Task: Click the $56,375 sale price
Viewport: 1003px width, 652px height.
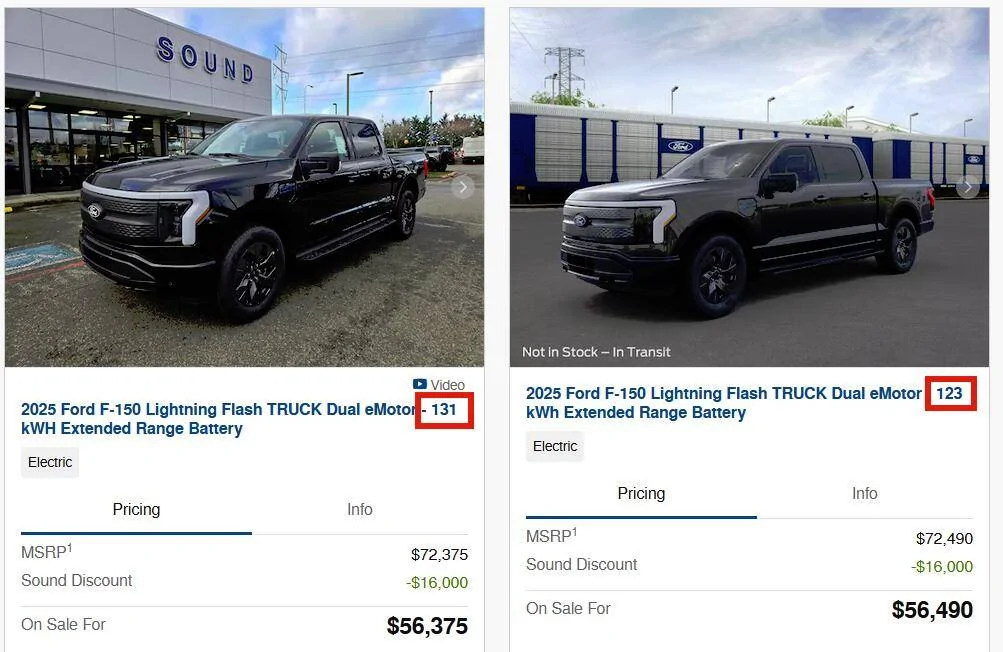Action: [427, 626]
